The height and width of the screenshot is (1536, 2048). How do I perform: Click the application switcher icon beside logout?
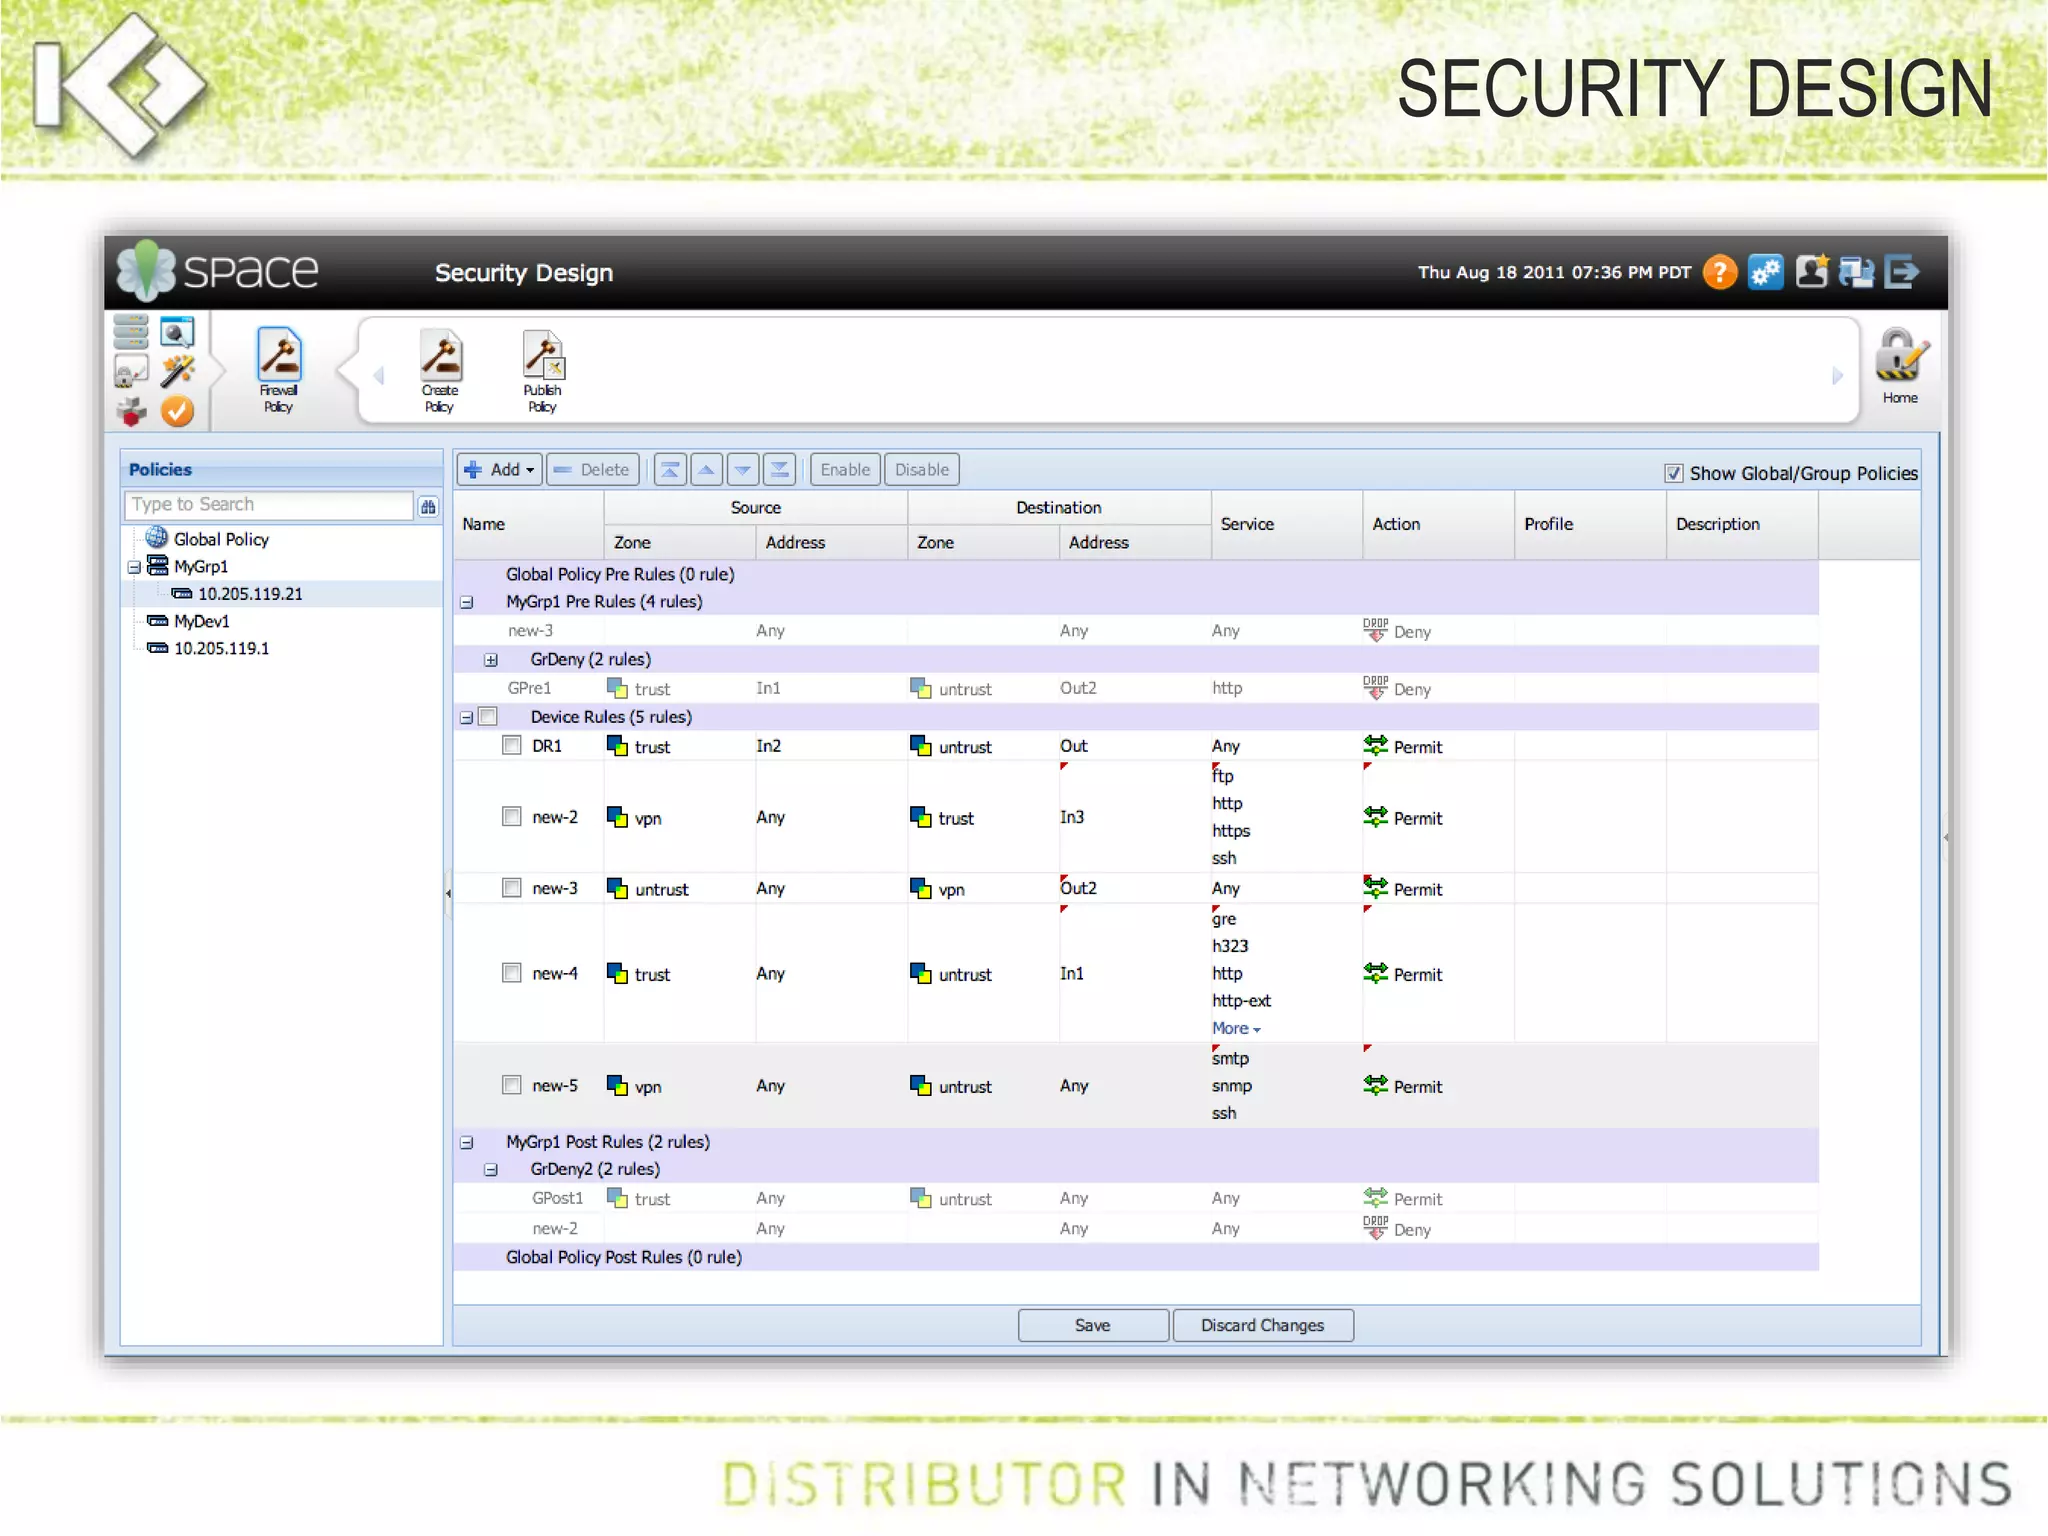coord(1856,272)
